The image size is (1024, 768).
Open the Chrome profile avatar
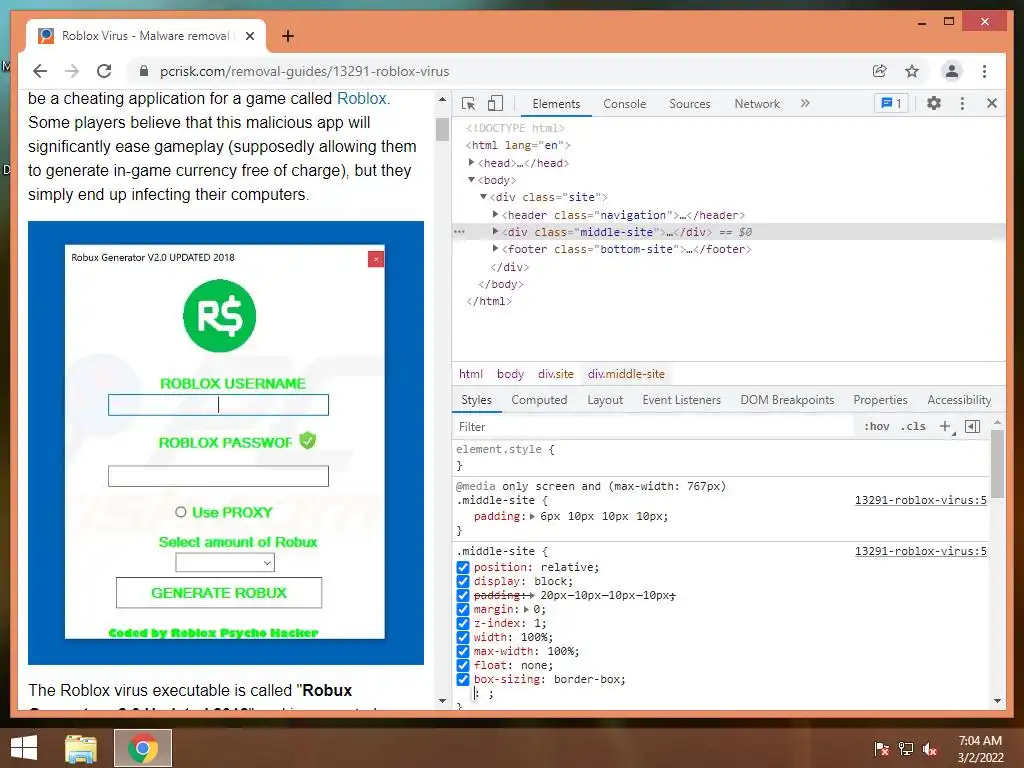952,71
